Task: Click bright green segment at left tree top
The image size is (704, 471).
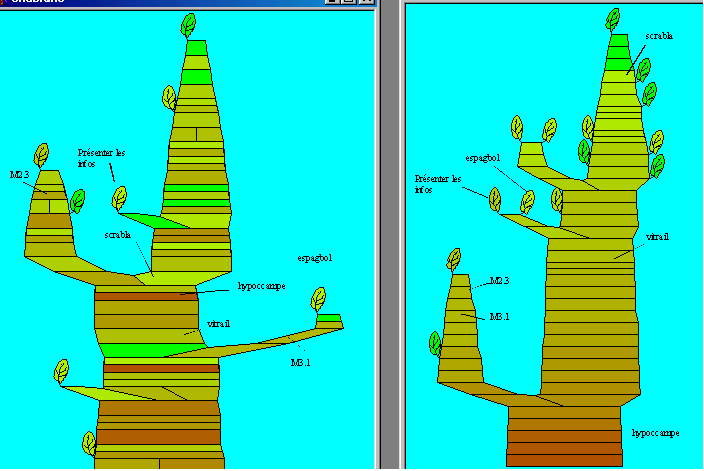Action: point(195,47)
